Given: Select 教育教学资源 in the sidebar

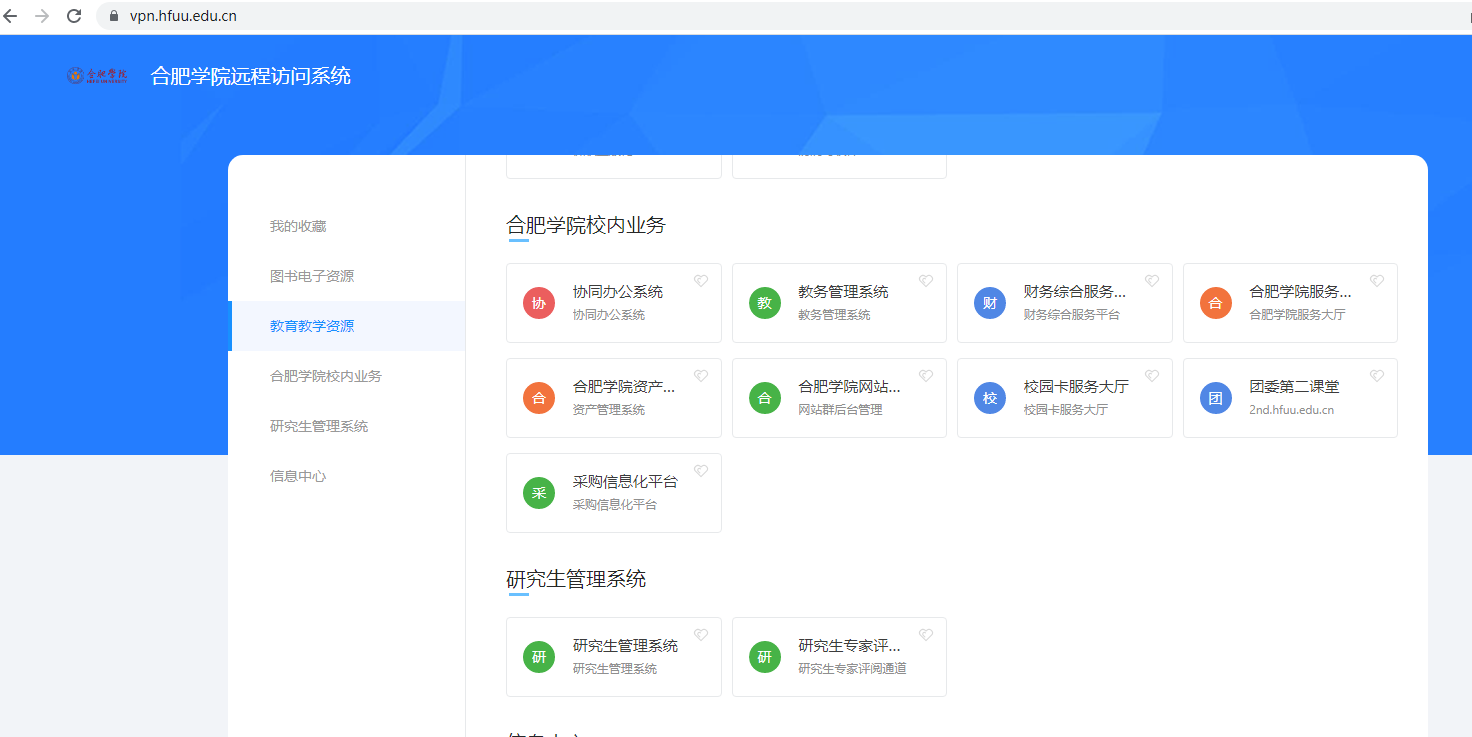Looking at the screenshot, I should [x=346, y=326].
